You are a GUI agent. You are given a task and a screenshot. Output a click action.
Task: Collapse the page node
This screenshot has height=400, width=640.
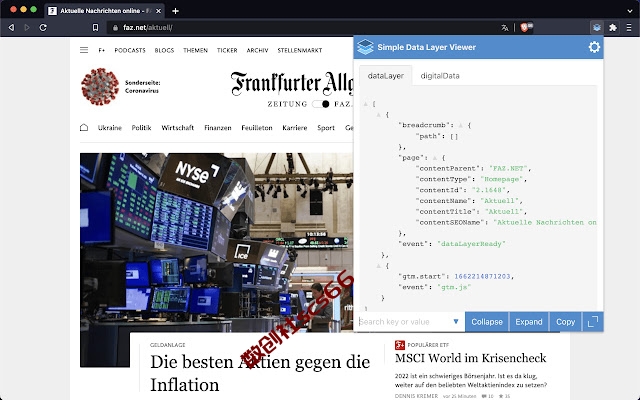(435, 158)
